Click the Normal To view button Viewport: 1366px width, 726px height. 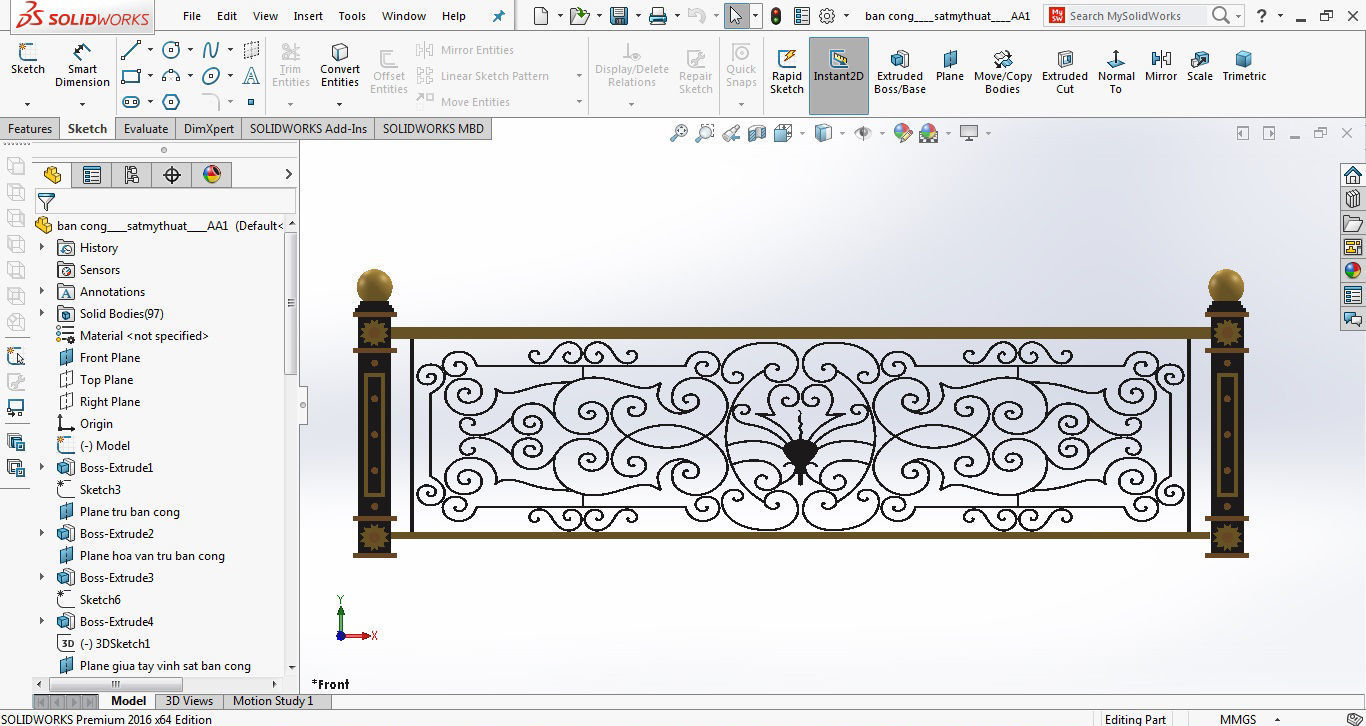pyautogui.click(x=1116, y=70)
